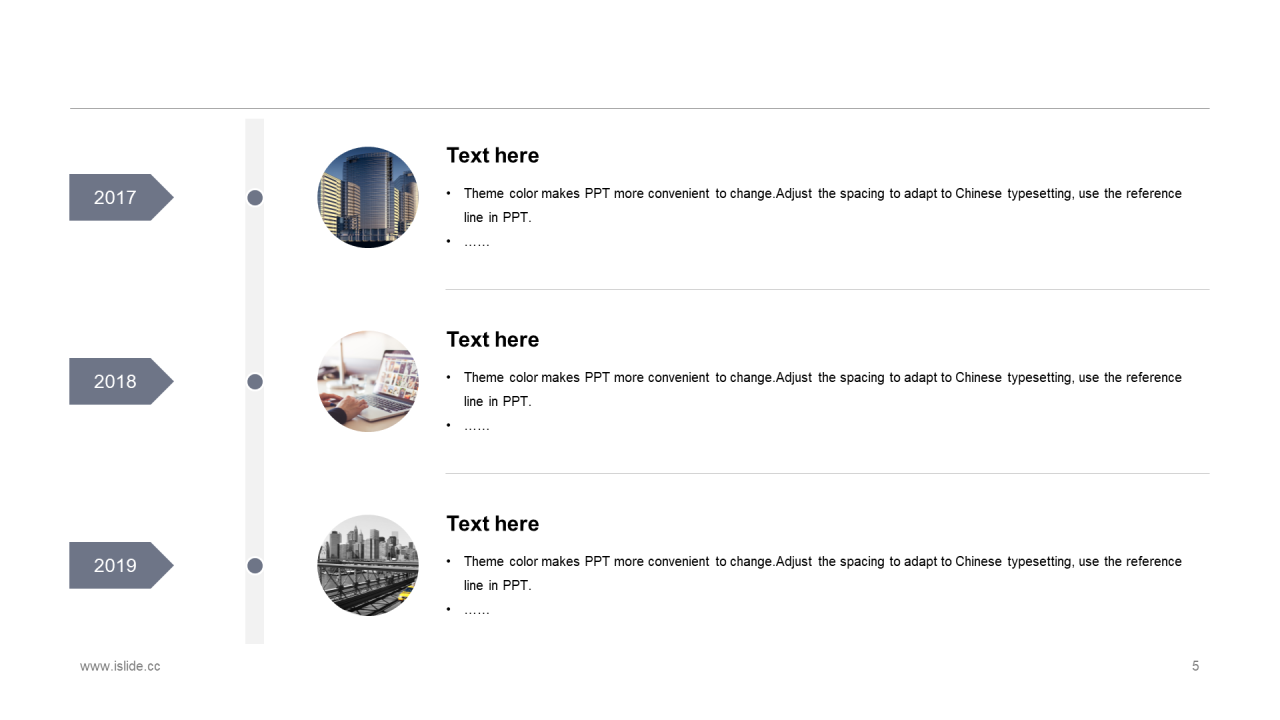
Task: Click the first 'Text here' heading
Action: coord(492,155)
